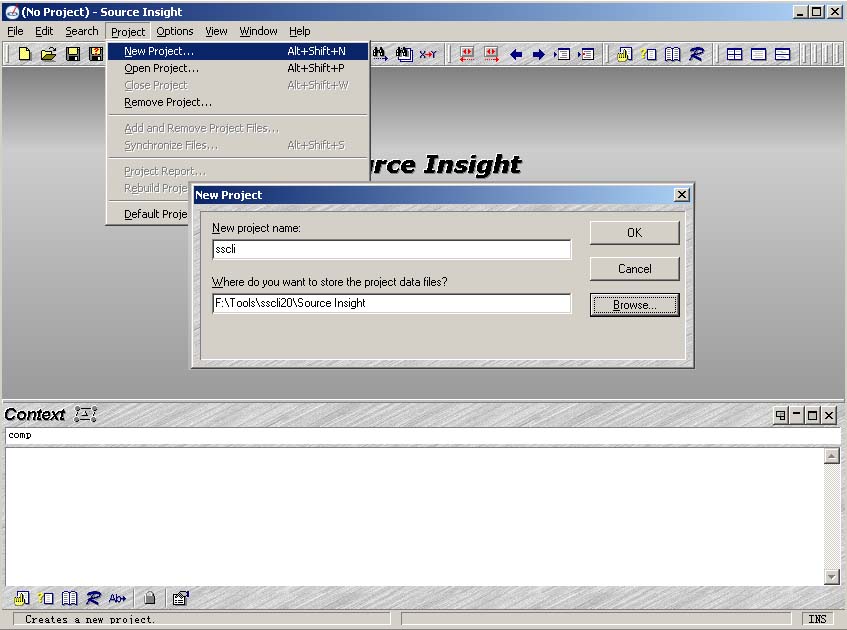This screenshot has height=630, width=847.
Task: Click the blue R Relation icon in main toolbar
Action: [x=696, y=54]
